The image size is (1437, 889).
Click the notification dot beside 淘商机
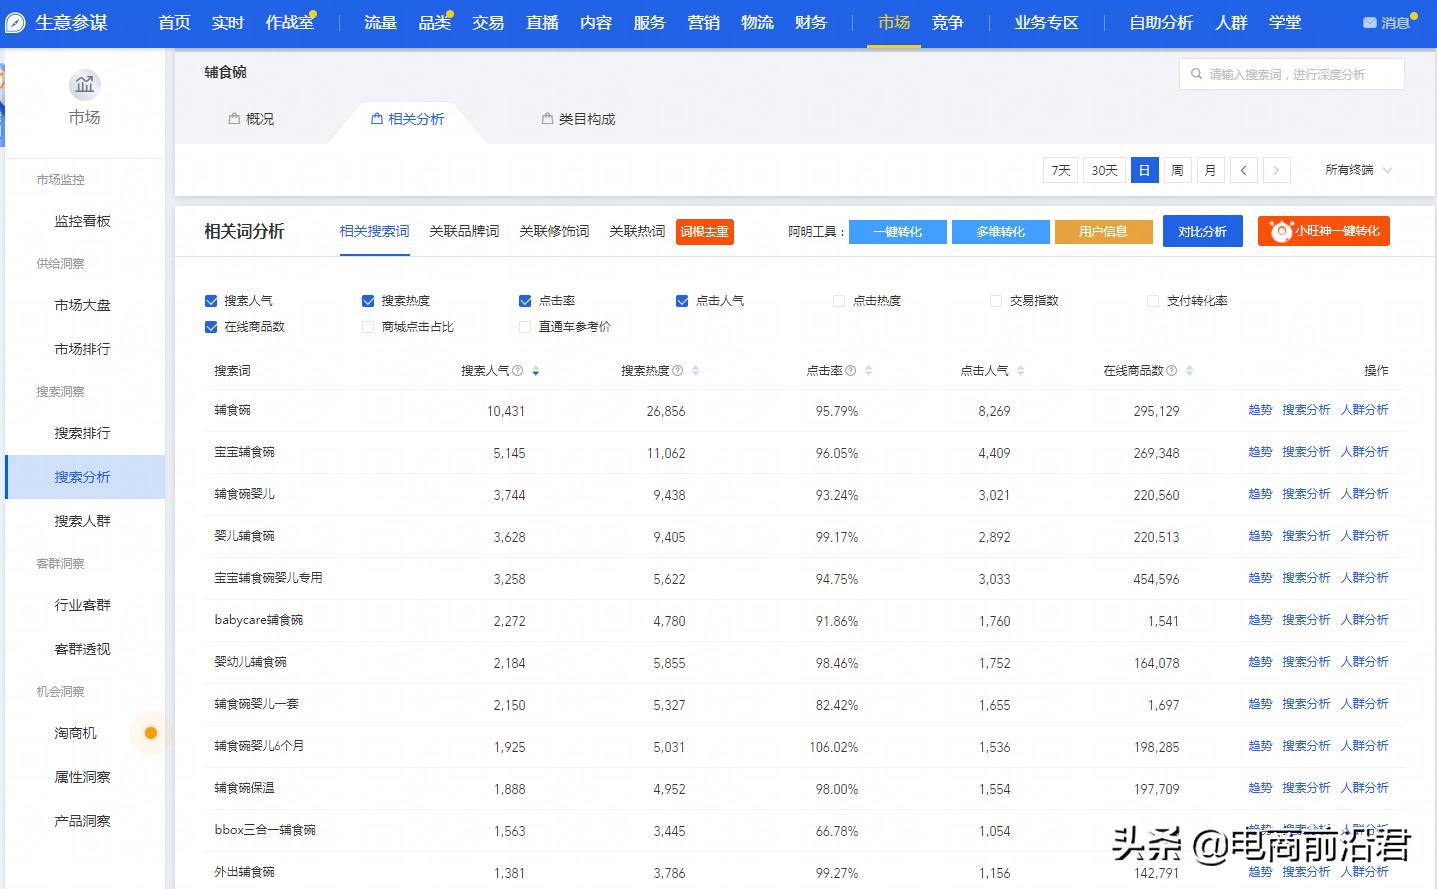[x=150, y=733]
